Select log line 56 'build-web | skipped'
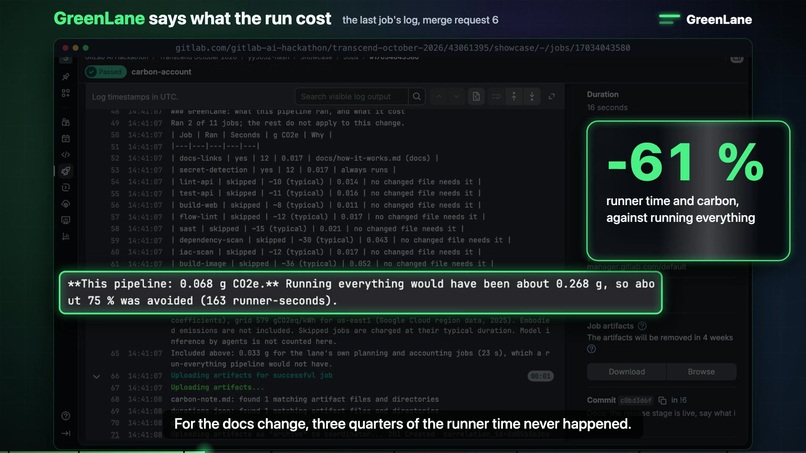This screenshot has height=453, width=806. click(x=326, y=205)
